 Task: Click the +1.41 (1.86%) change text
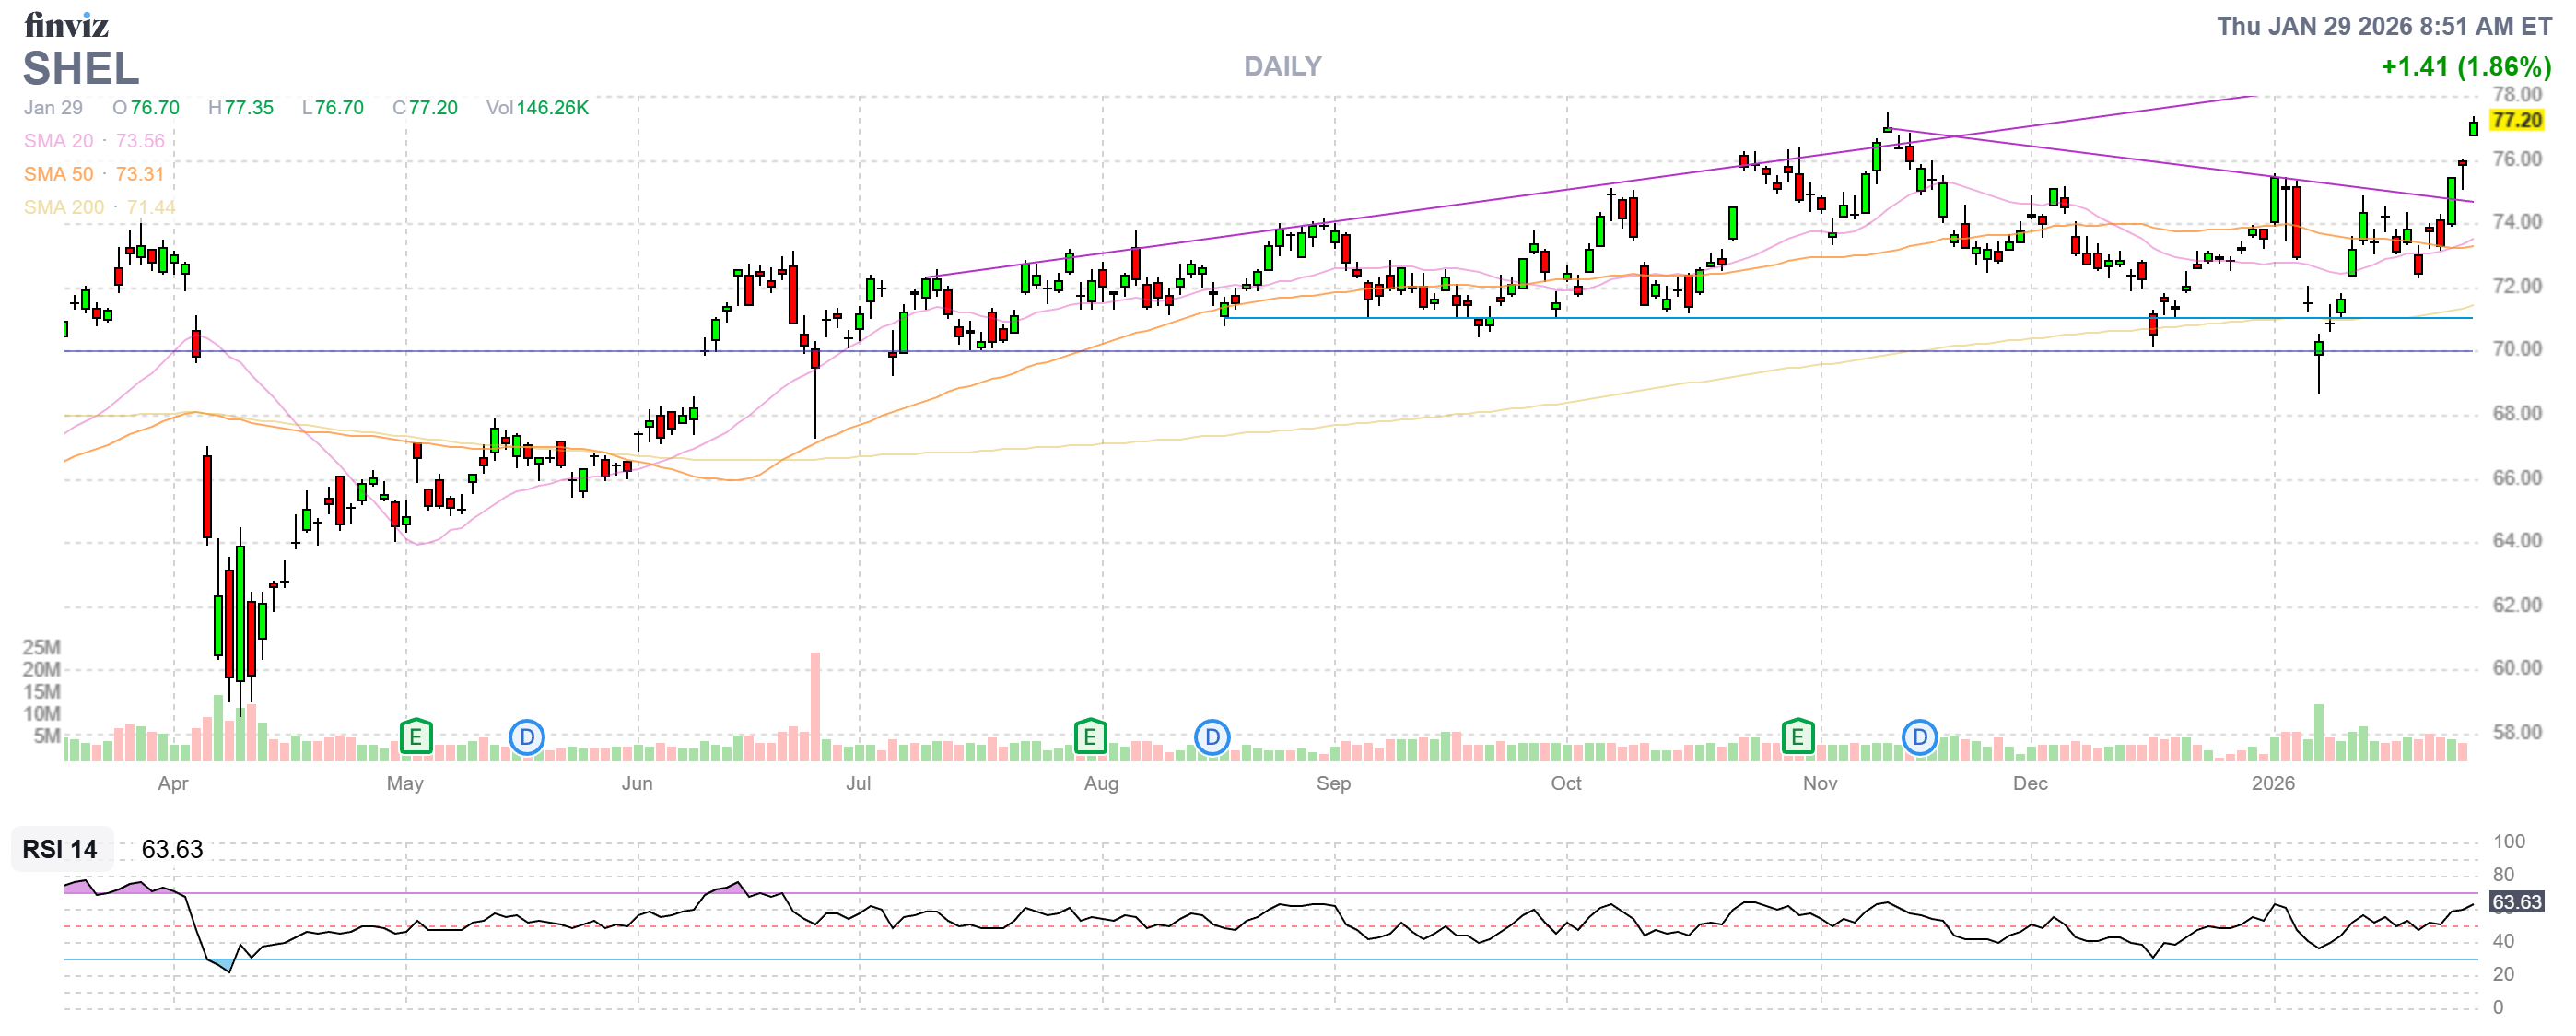click(x=2465, y=67)
